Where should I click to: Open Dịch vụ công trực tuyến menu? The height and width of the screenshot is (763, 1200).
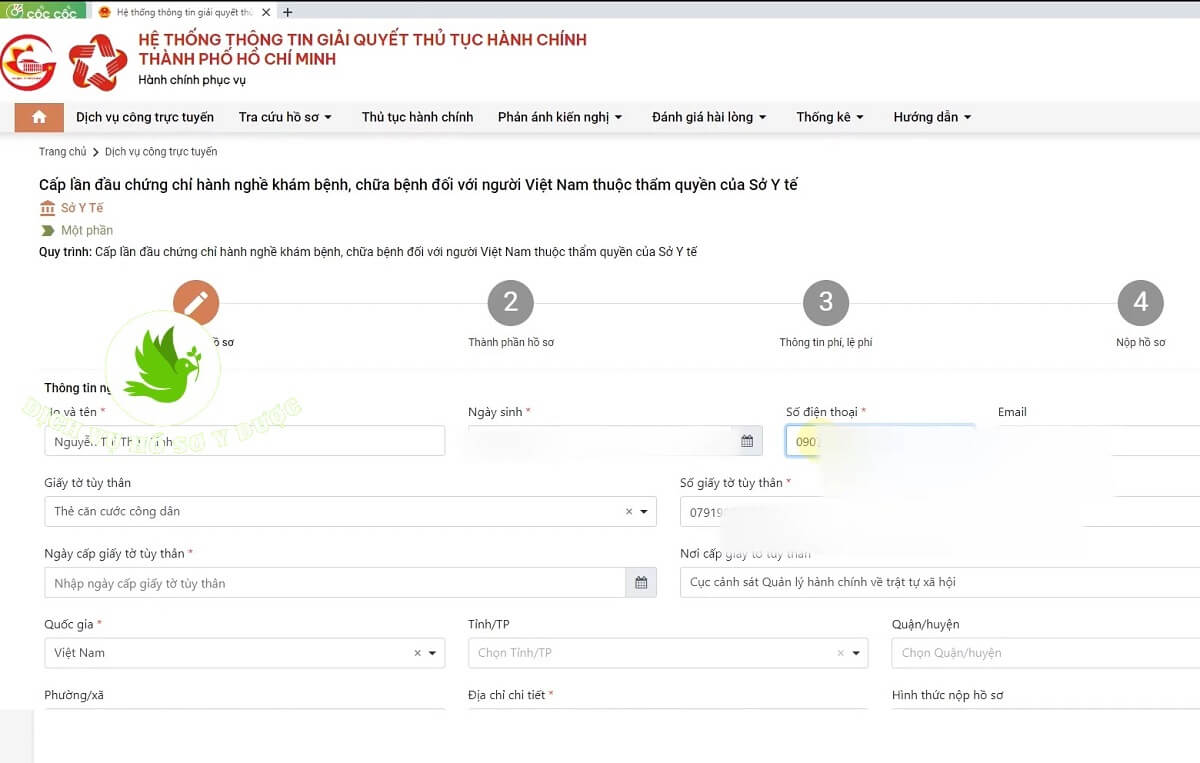145,117
